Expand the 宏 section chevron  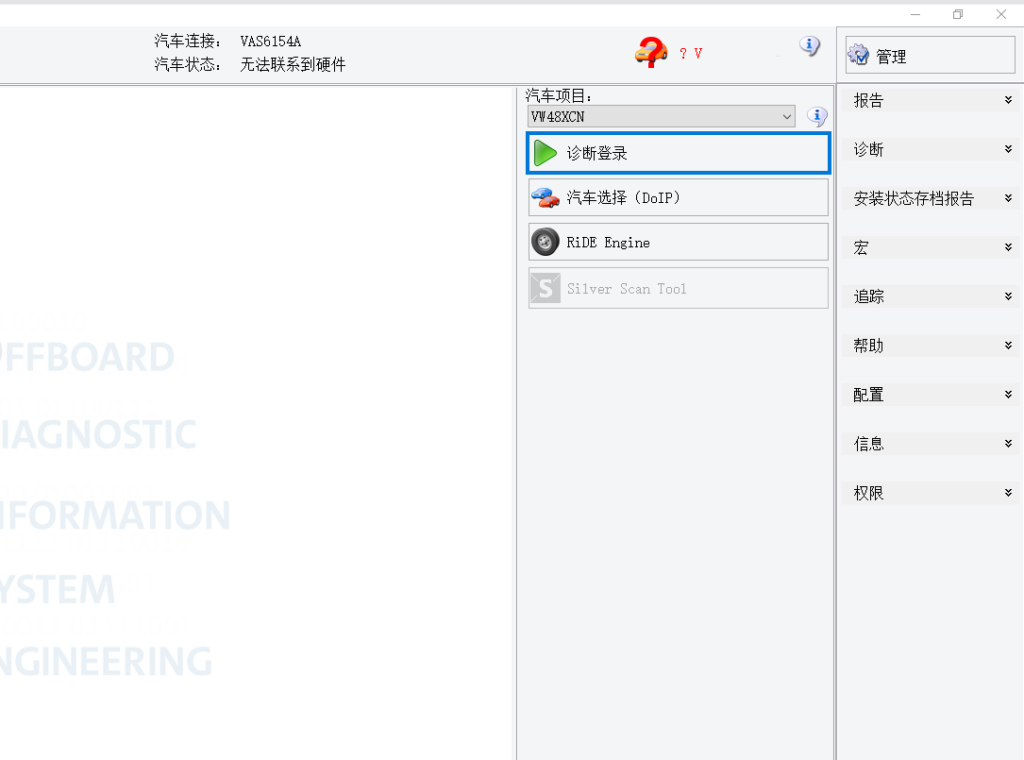pos(1008,247)
